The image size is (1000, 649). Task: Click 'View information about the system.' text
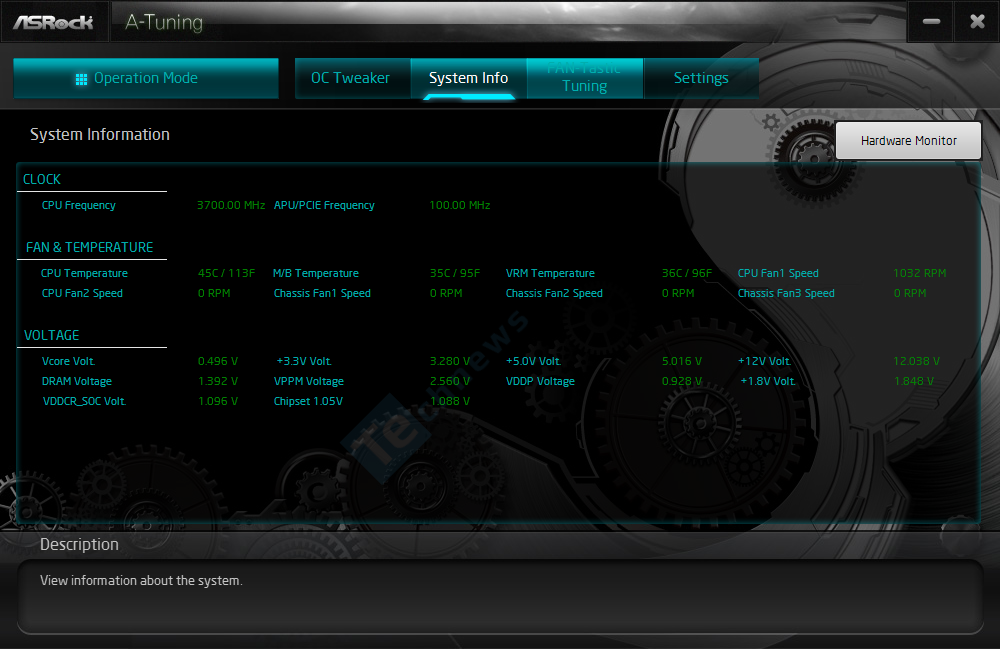pyautogui.click(x=141, y=581)
